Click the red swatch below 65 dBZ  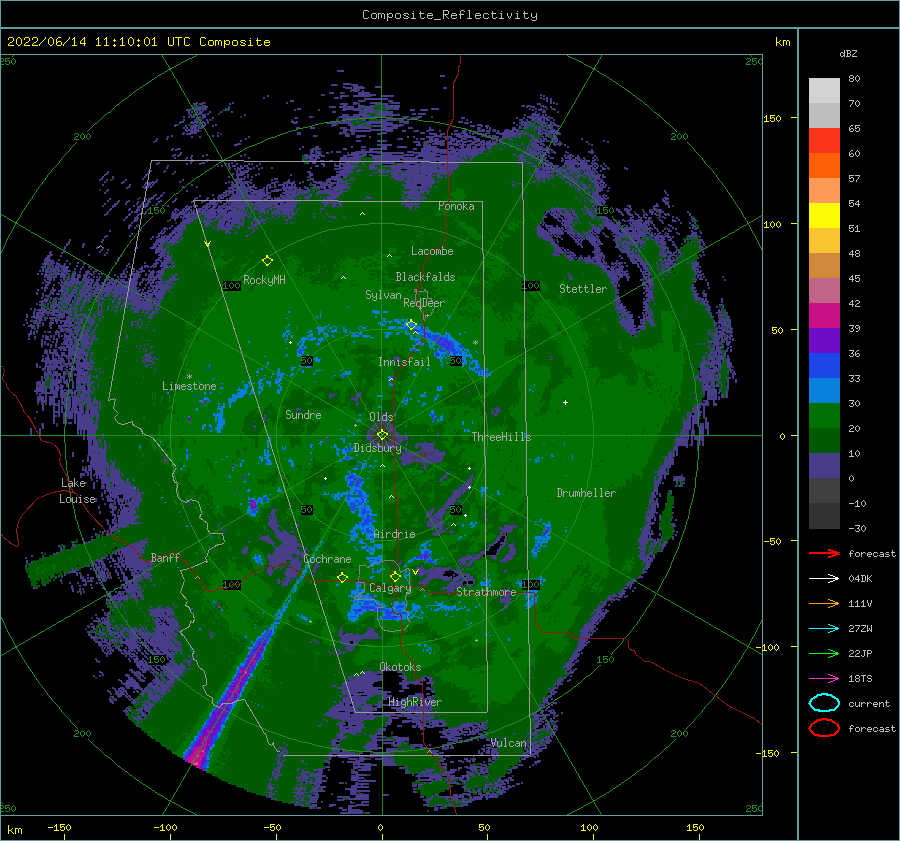(824, 141)
